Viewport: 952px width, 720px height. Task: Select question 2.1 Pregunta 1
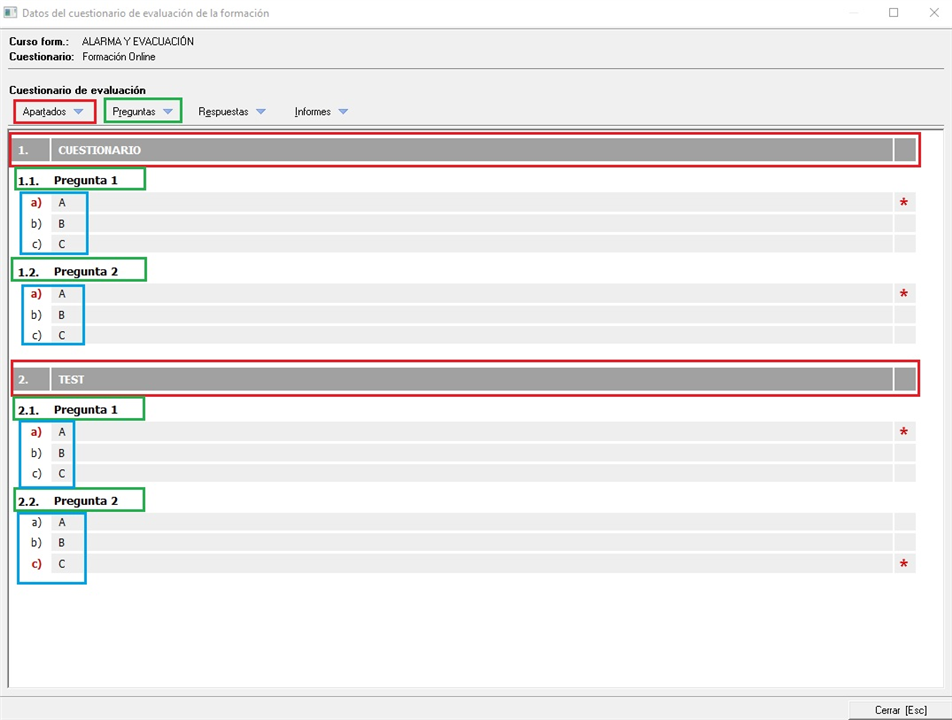pyautogui.click(x=85, y=410)
